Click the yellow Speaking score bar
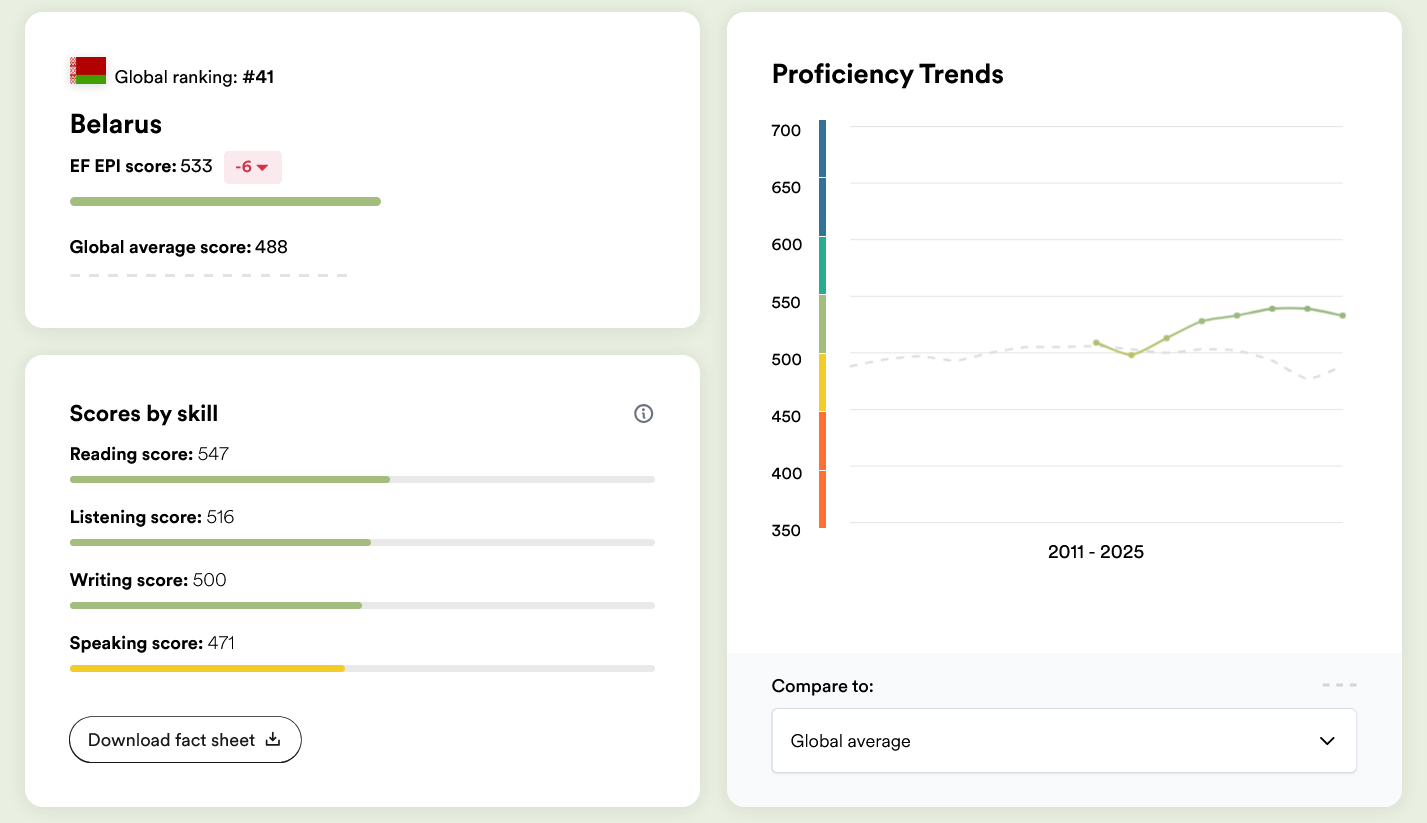This screenshot has width=1427, height=823. click(x=207, y=668)
